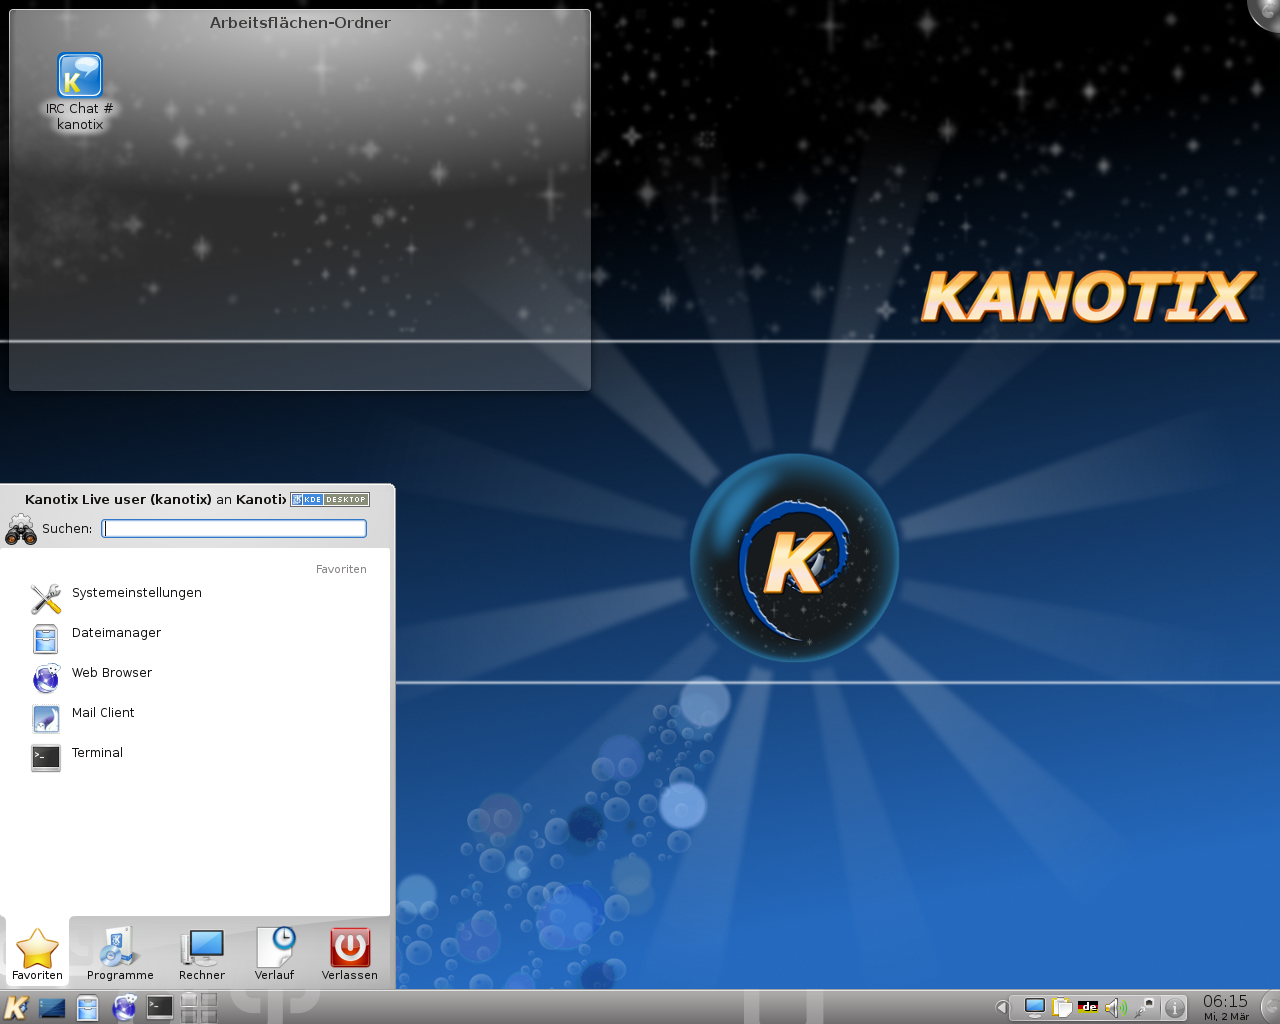Open terminal icon in the bottom panel
Image resolution: width=1280 pixels, height=1024 pixels.
tap(160, 1007)
